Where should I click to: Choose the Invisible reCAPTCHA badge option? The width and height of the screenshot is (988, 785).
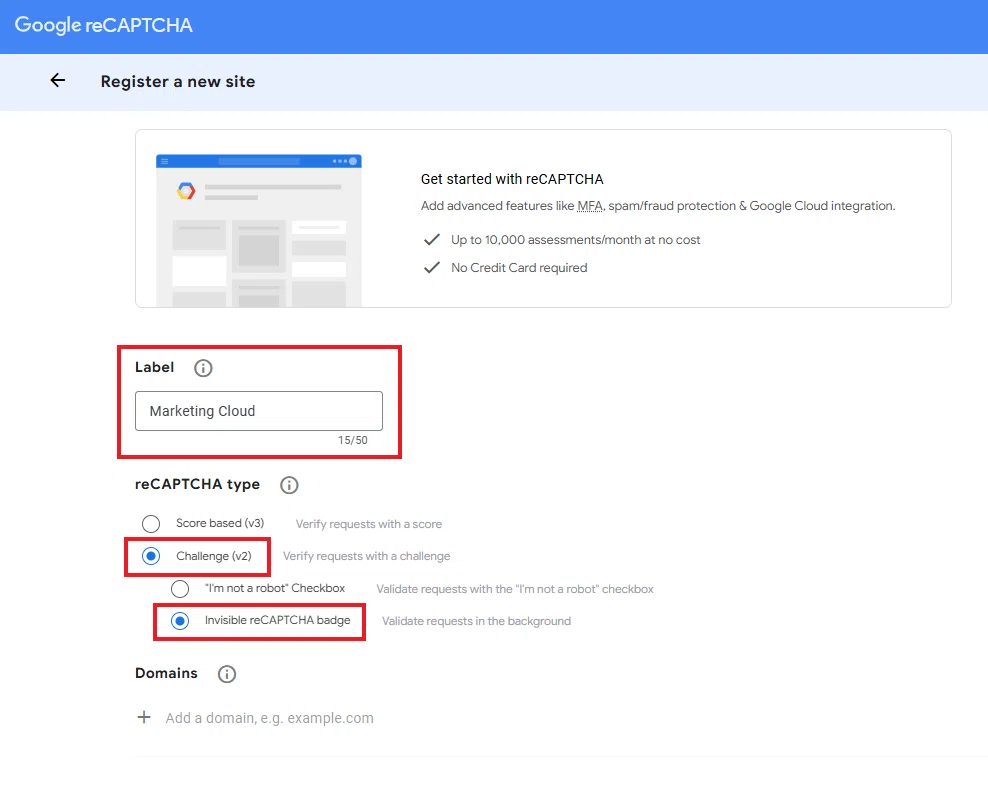tap(180, 621)
